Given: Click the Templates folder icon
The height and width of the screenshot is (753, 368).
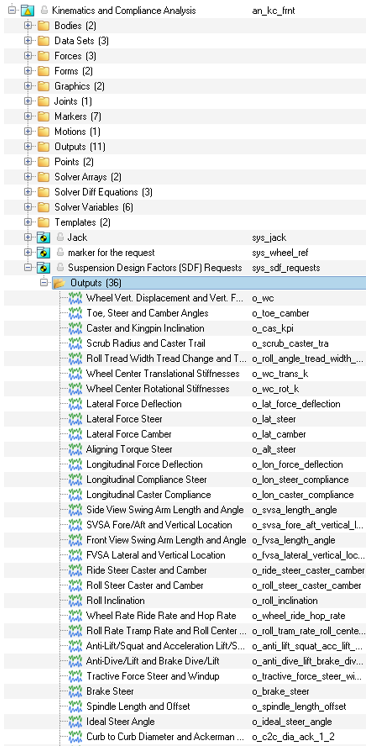Looking at the screenshot, I should coord(43,222).
